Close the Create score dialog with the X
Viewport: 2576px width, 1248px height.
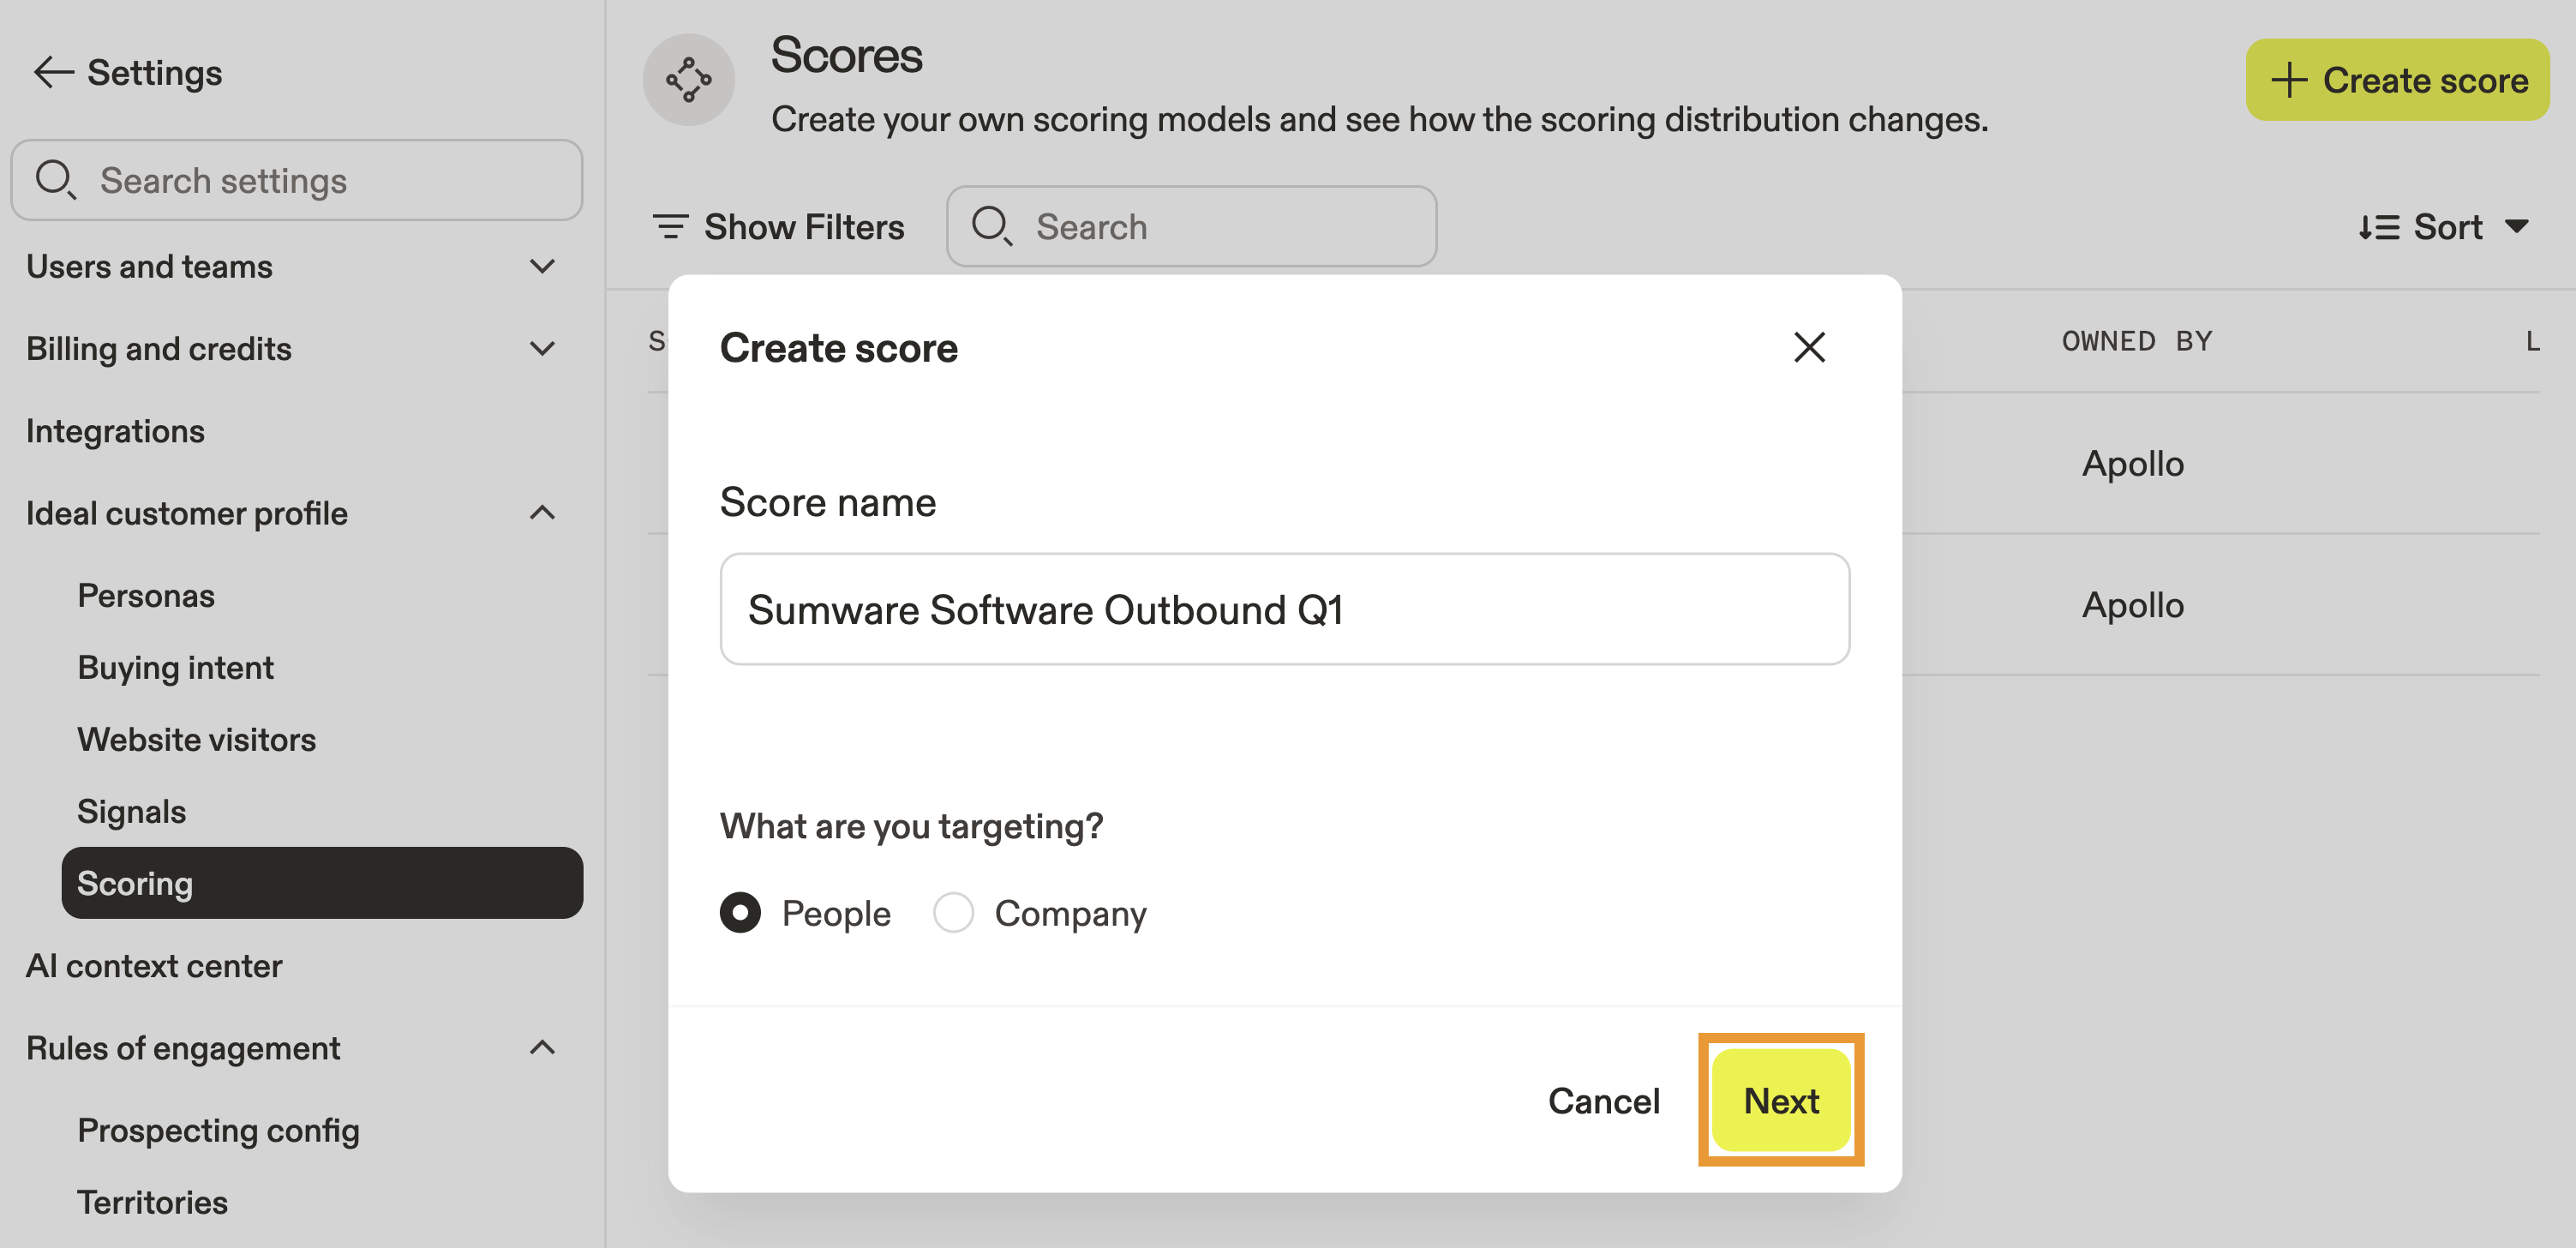[1808, 347]
